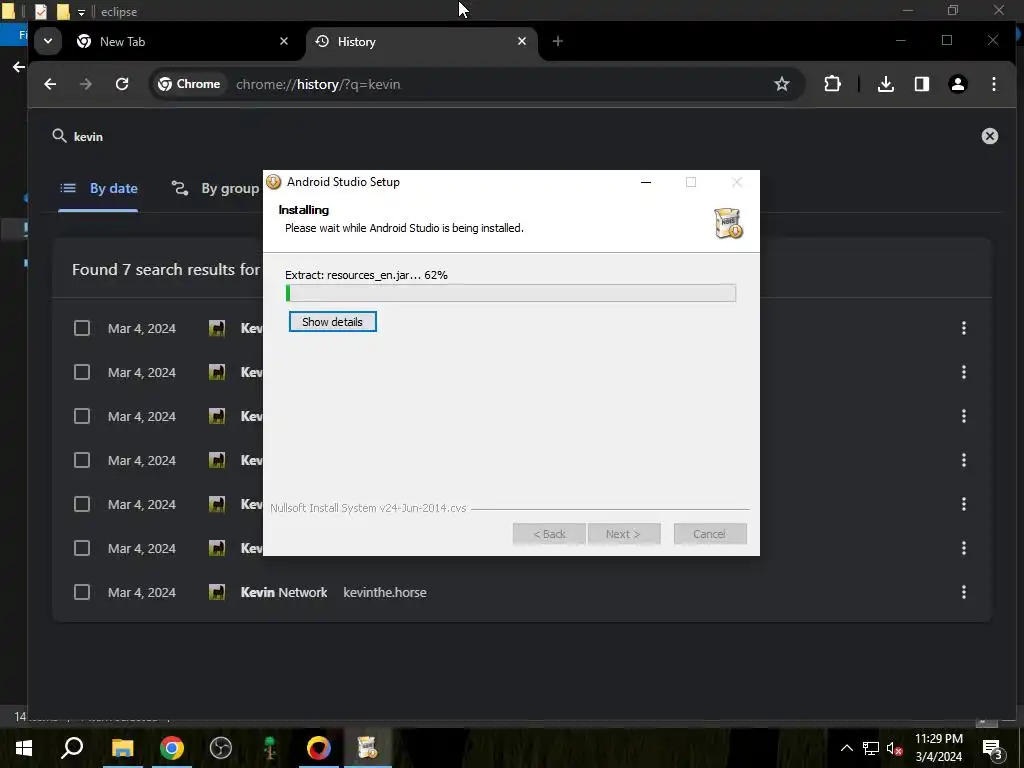The width and height of the screenshot is (1024, 768).
Task: Open Windows Start menu
Action: 24,748
